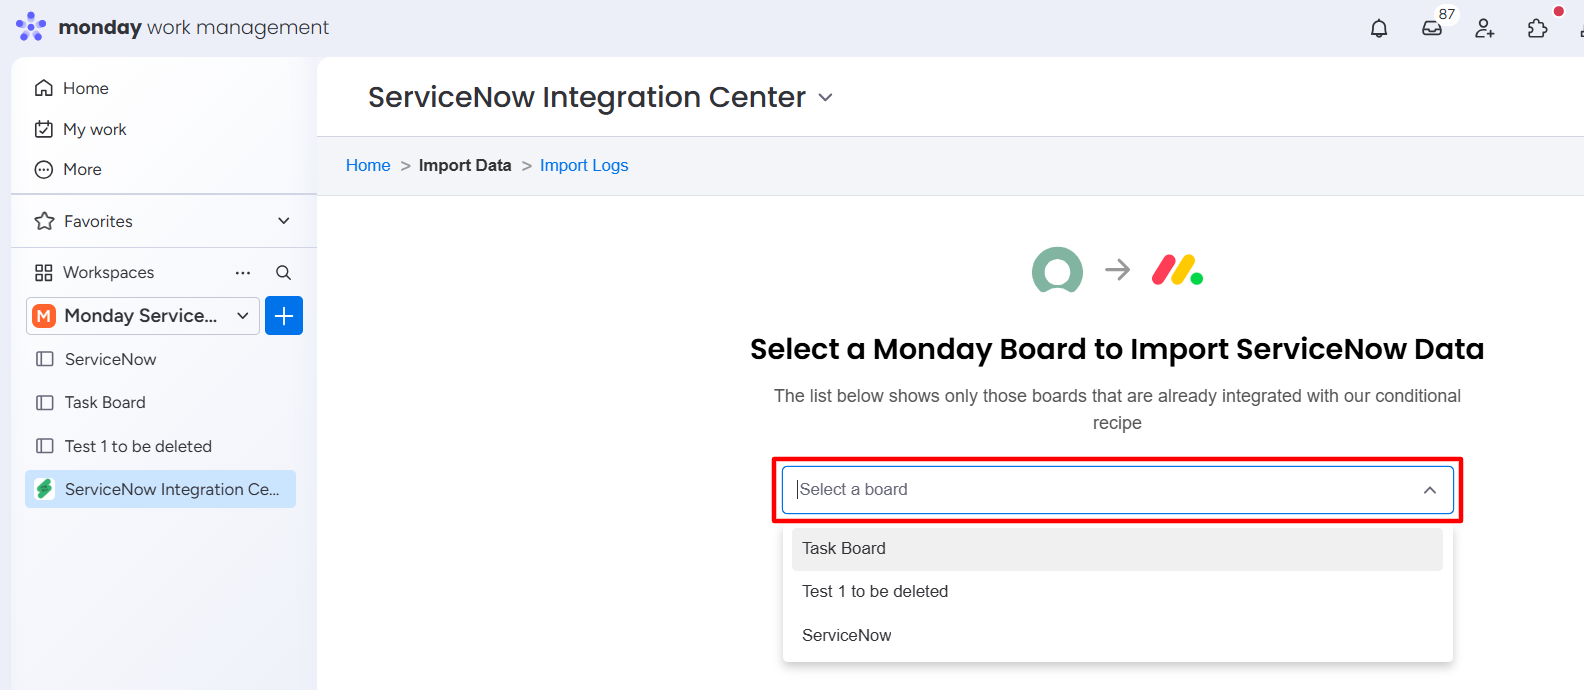Click the monday logo icon
Screen dimensions: 1584x690
(31, 27)
